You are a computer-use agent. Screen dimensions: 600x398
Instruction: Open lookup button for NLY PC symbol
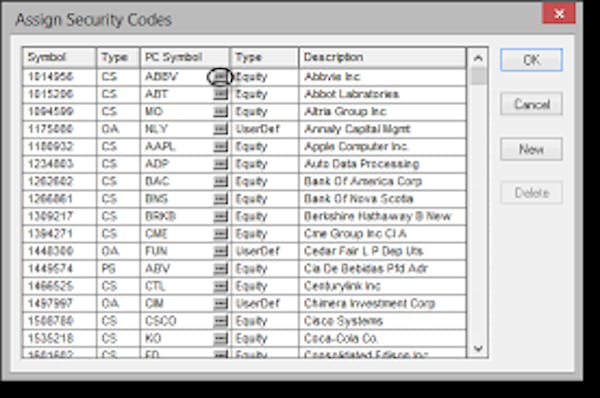pyautogui.click(x=220, y=129)
